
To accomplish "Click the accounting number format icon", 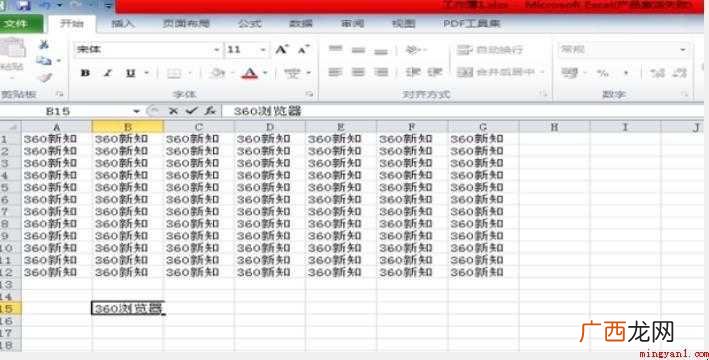I will pos(569,72).
